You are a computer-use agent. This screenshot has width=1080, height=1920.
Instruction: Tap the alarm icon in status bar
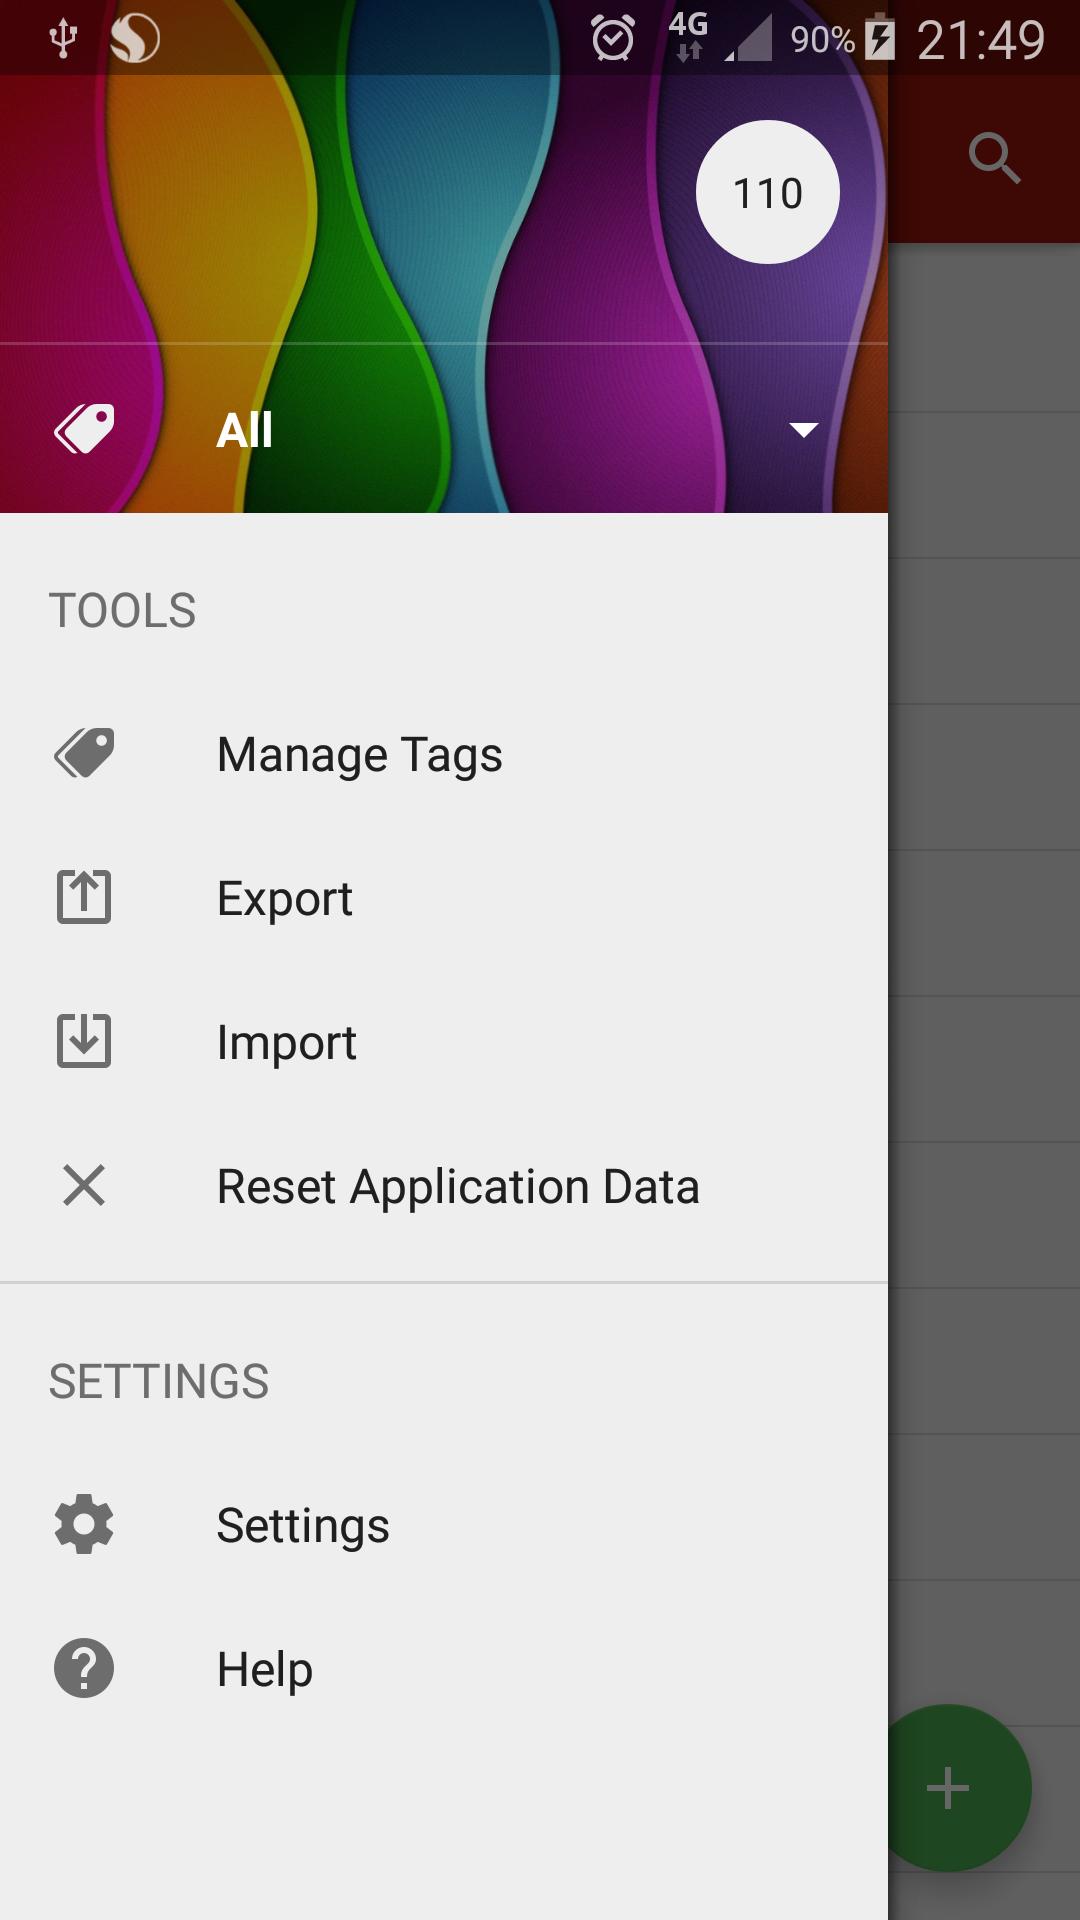click(x=612, y=39)
